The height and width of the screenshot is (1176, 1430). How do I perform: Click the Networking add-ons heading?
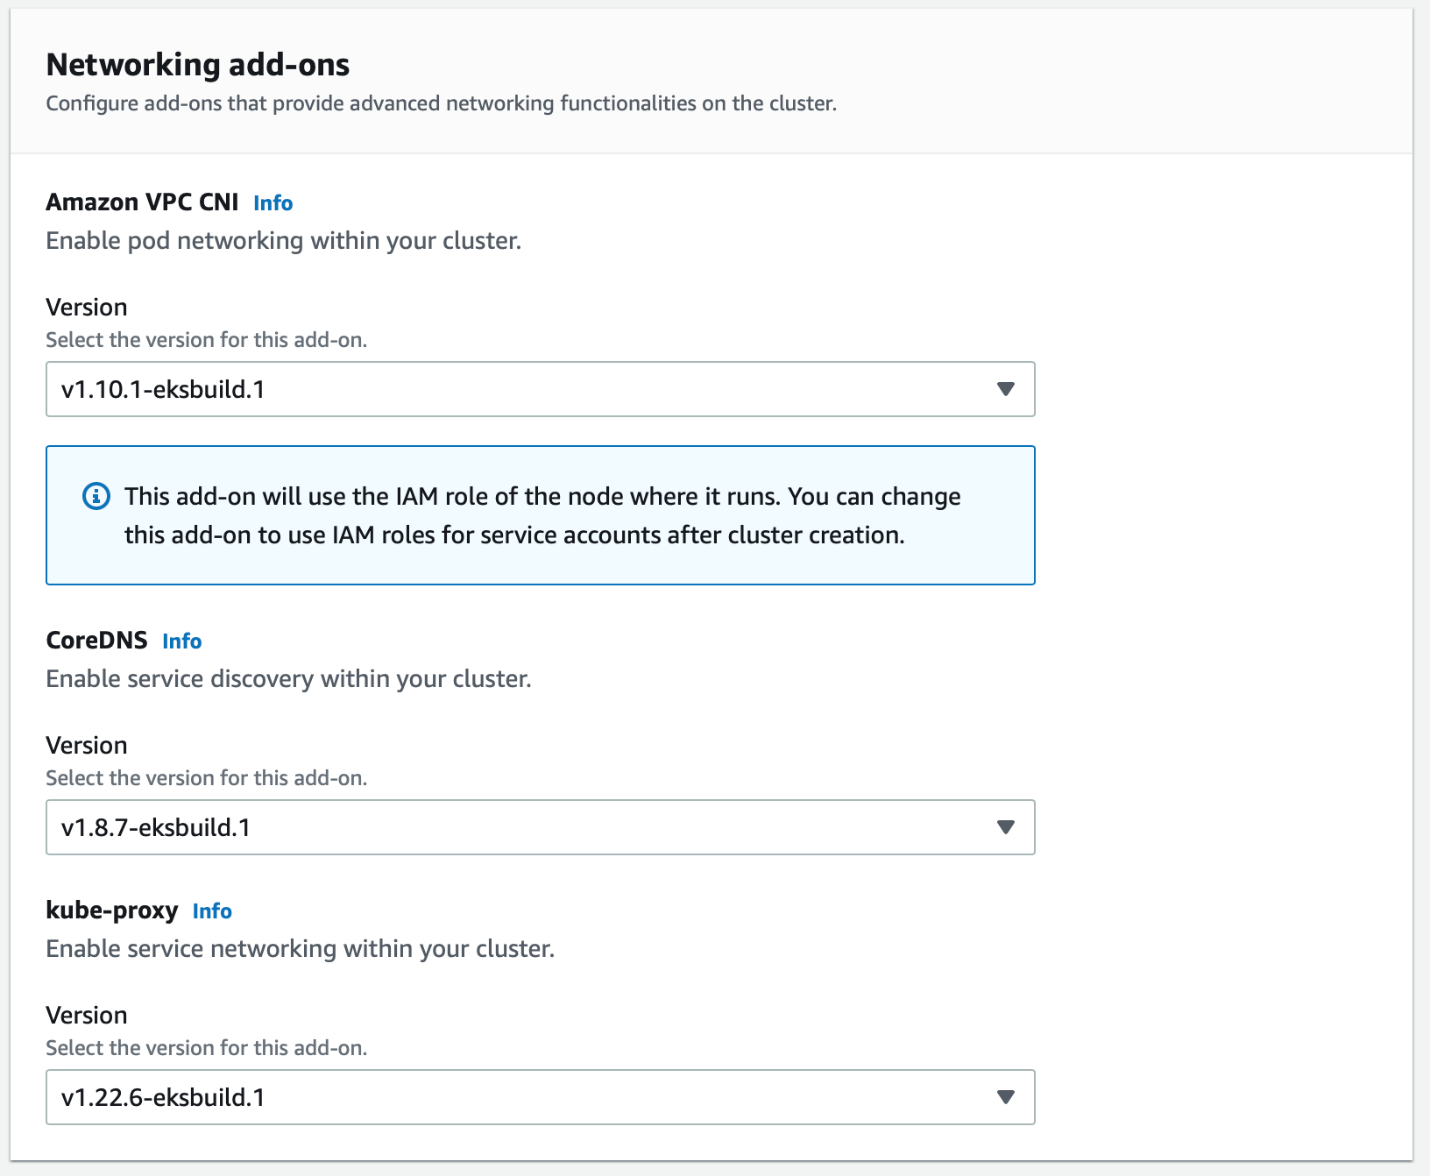pyautogui.click(x=198, y=65)
